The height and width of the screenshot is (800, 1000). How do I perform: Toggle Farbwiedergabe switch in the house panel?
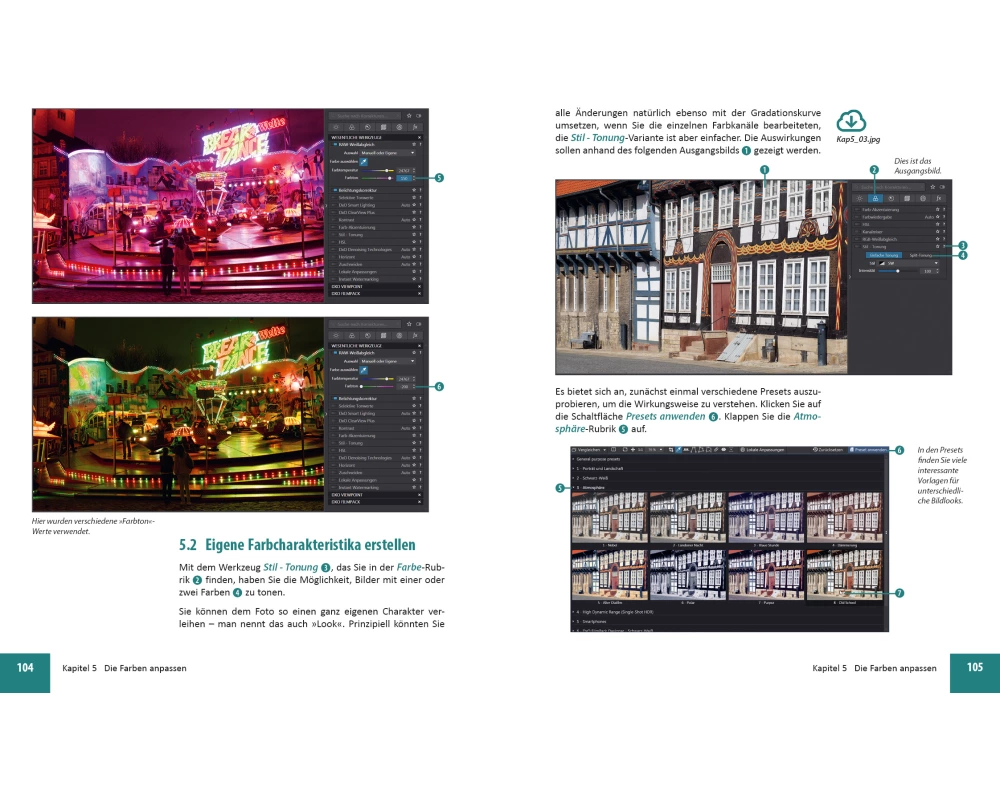tap(855, 217)
